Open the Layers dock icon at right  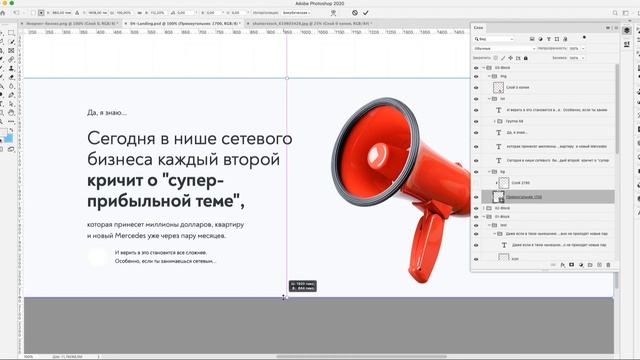point(627,31)
